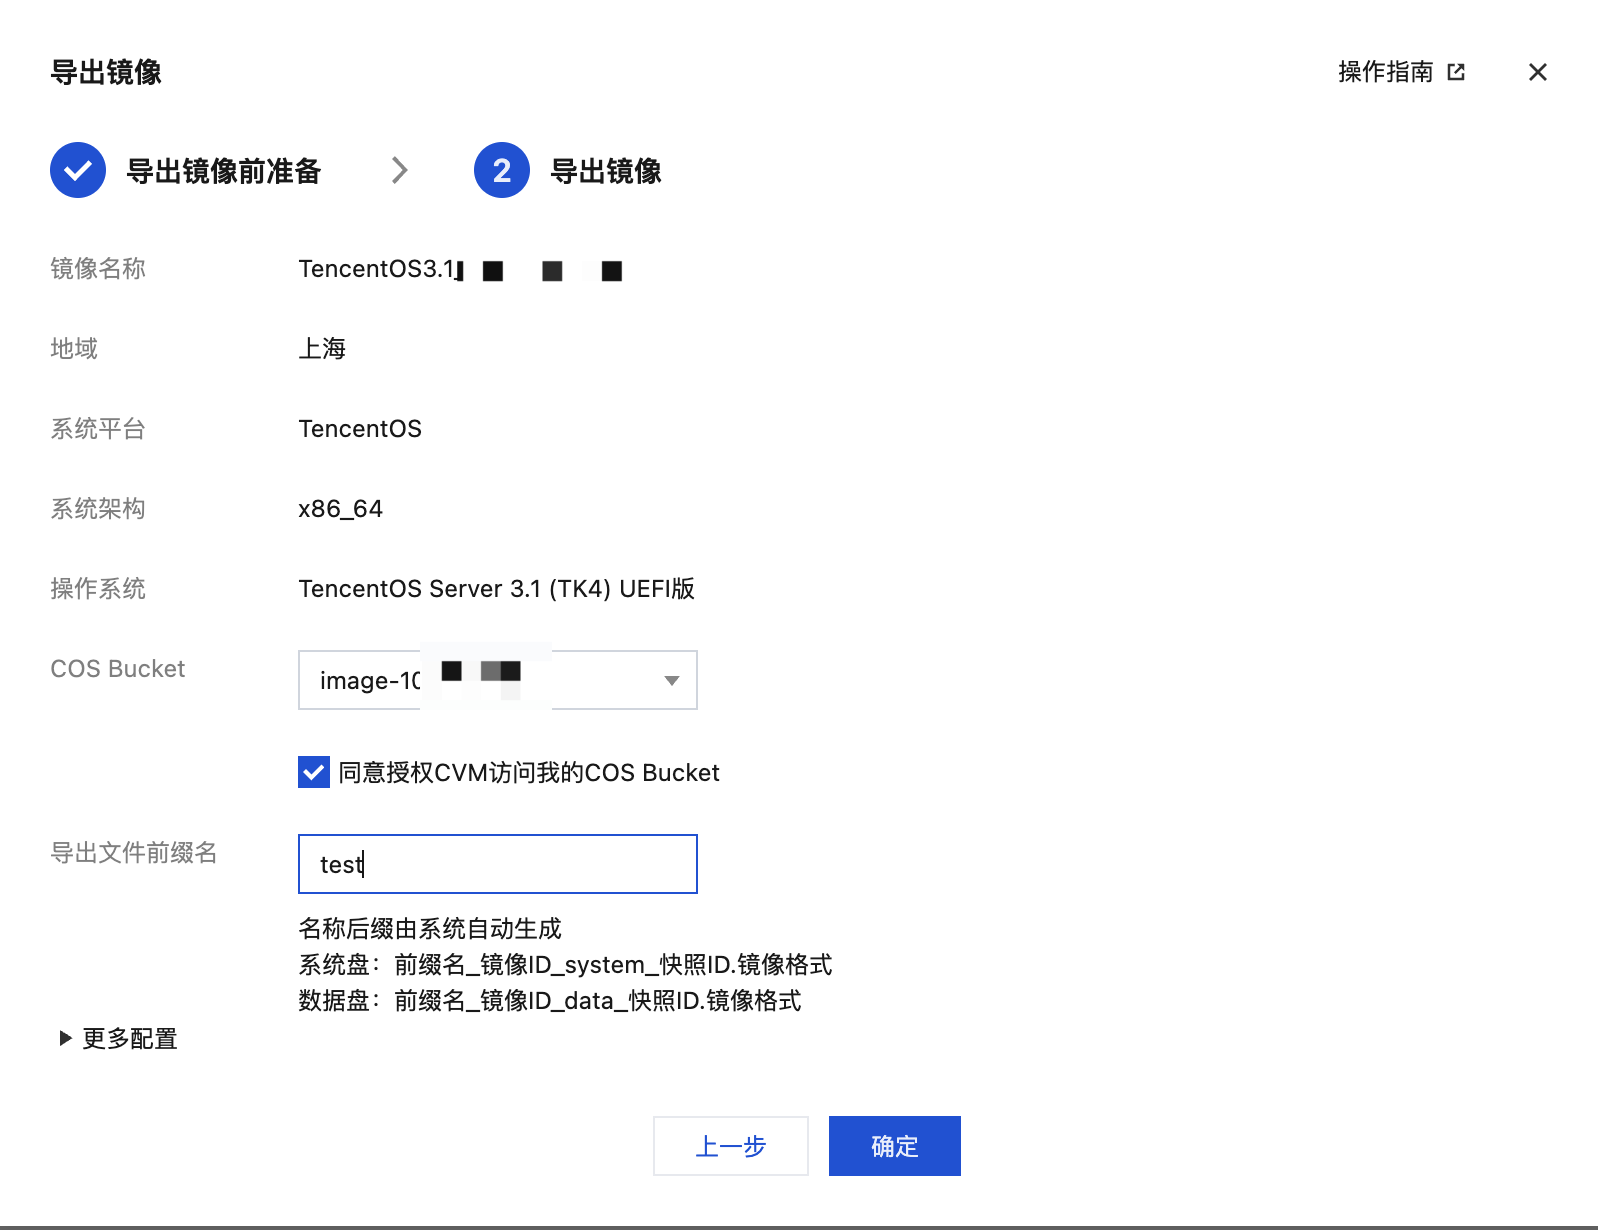Click the 上海 region value
Image resolution: width=1598 pixels, height=1230 pixels.
[322, 348]
